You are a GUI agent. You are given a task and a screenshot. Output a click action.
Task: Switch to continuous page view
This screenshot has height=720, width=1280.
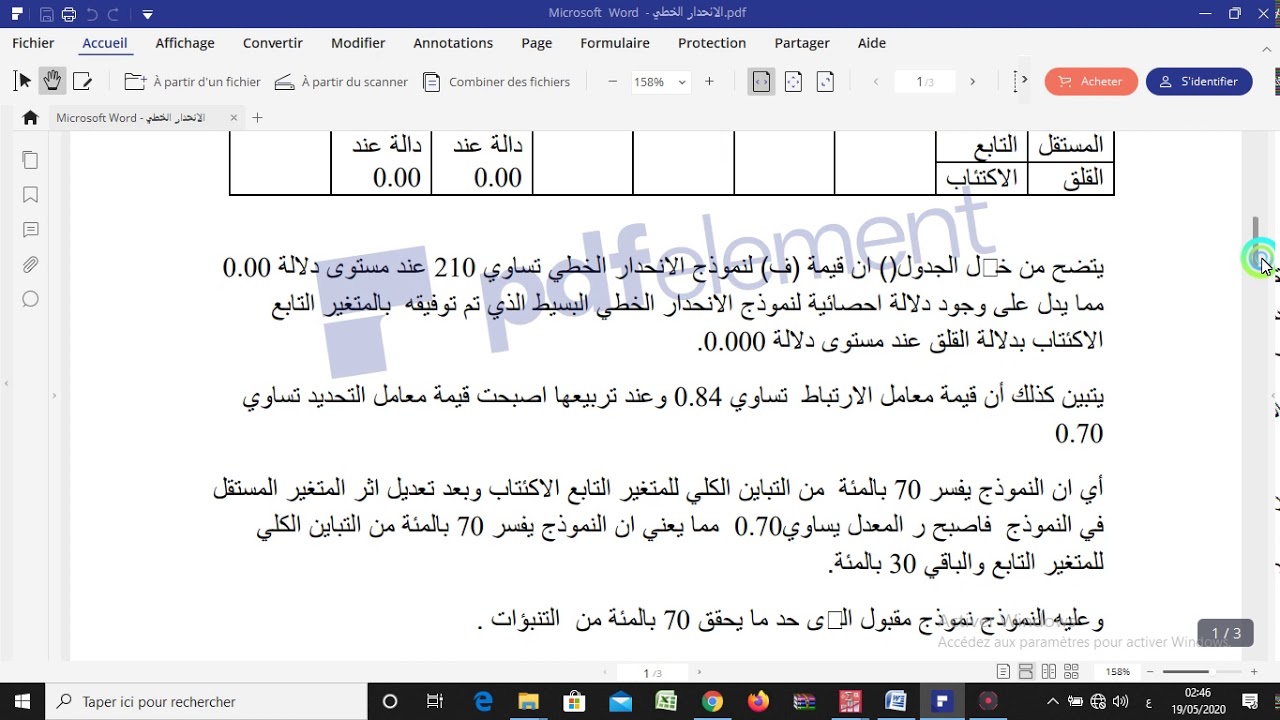[x=1026, y=672]
